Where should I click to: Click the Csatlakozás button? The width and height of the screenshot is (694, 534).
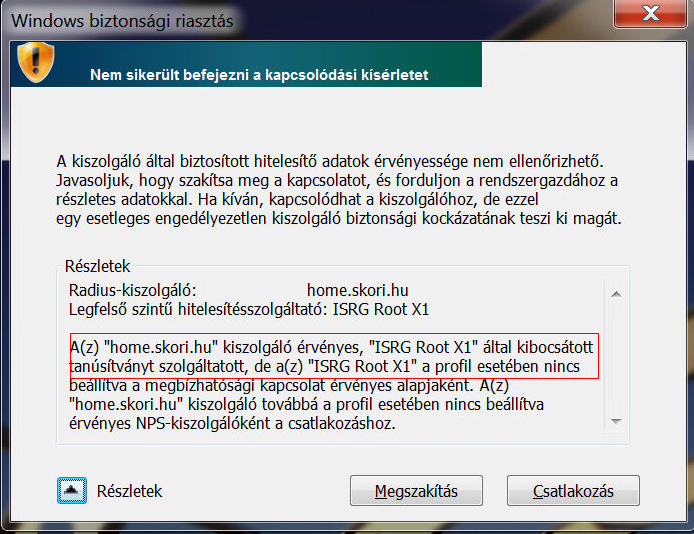point(573,491)
